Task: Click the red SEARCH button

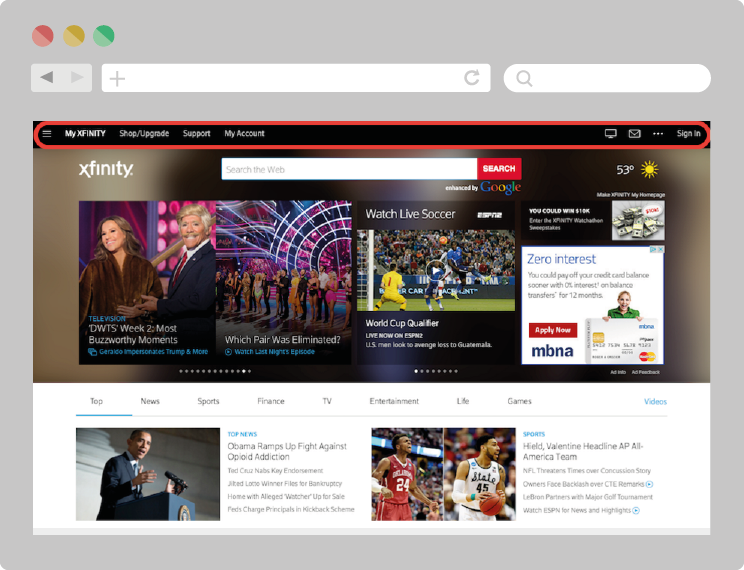Action: coord(499,168)
